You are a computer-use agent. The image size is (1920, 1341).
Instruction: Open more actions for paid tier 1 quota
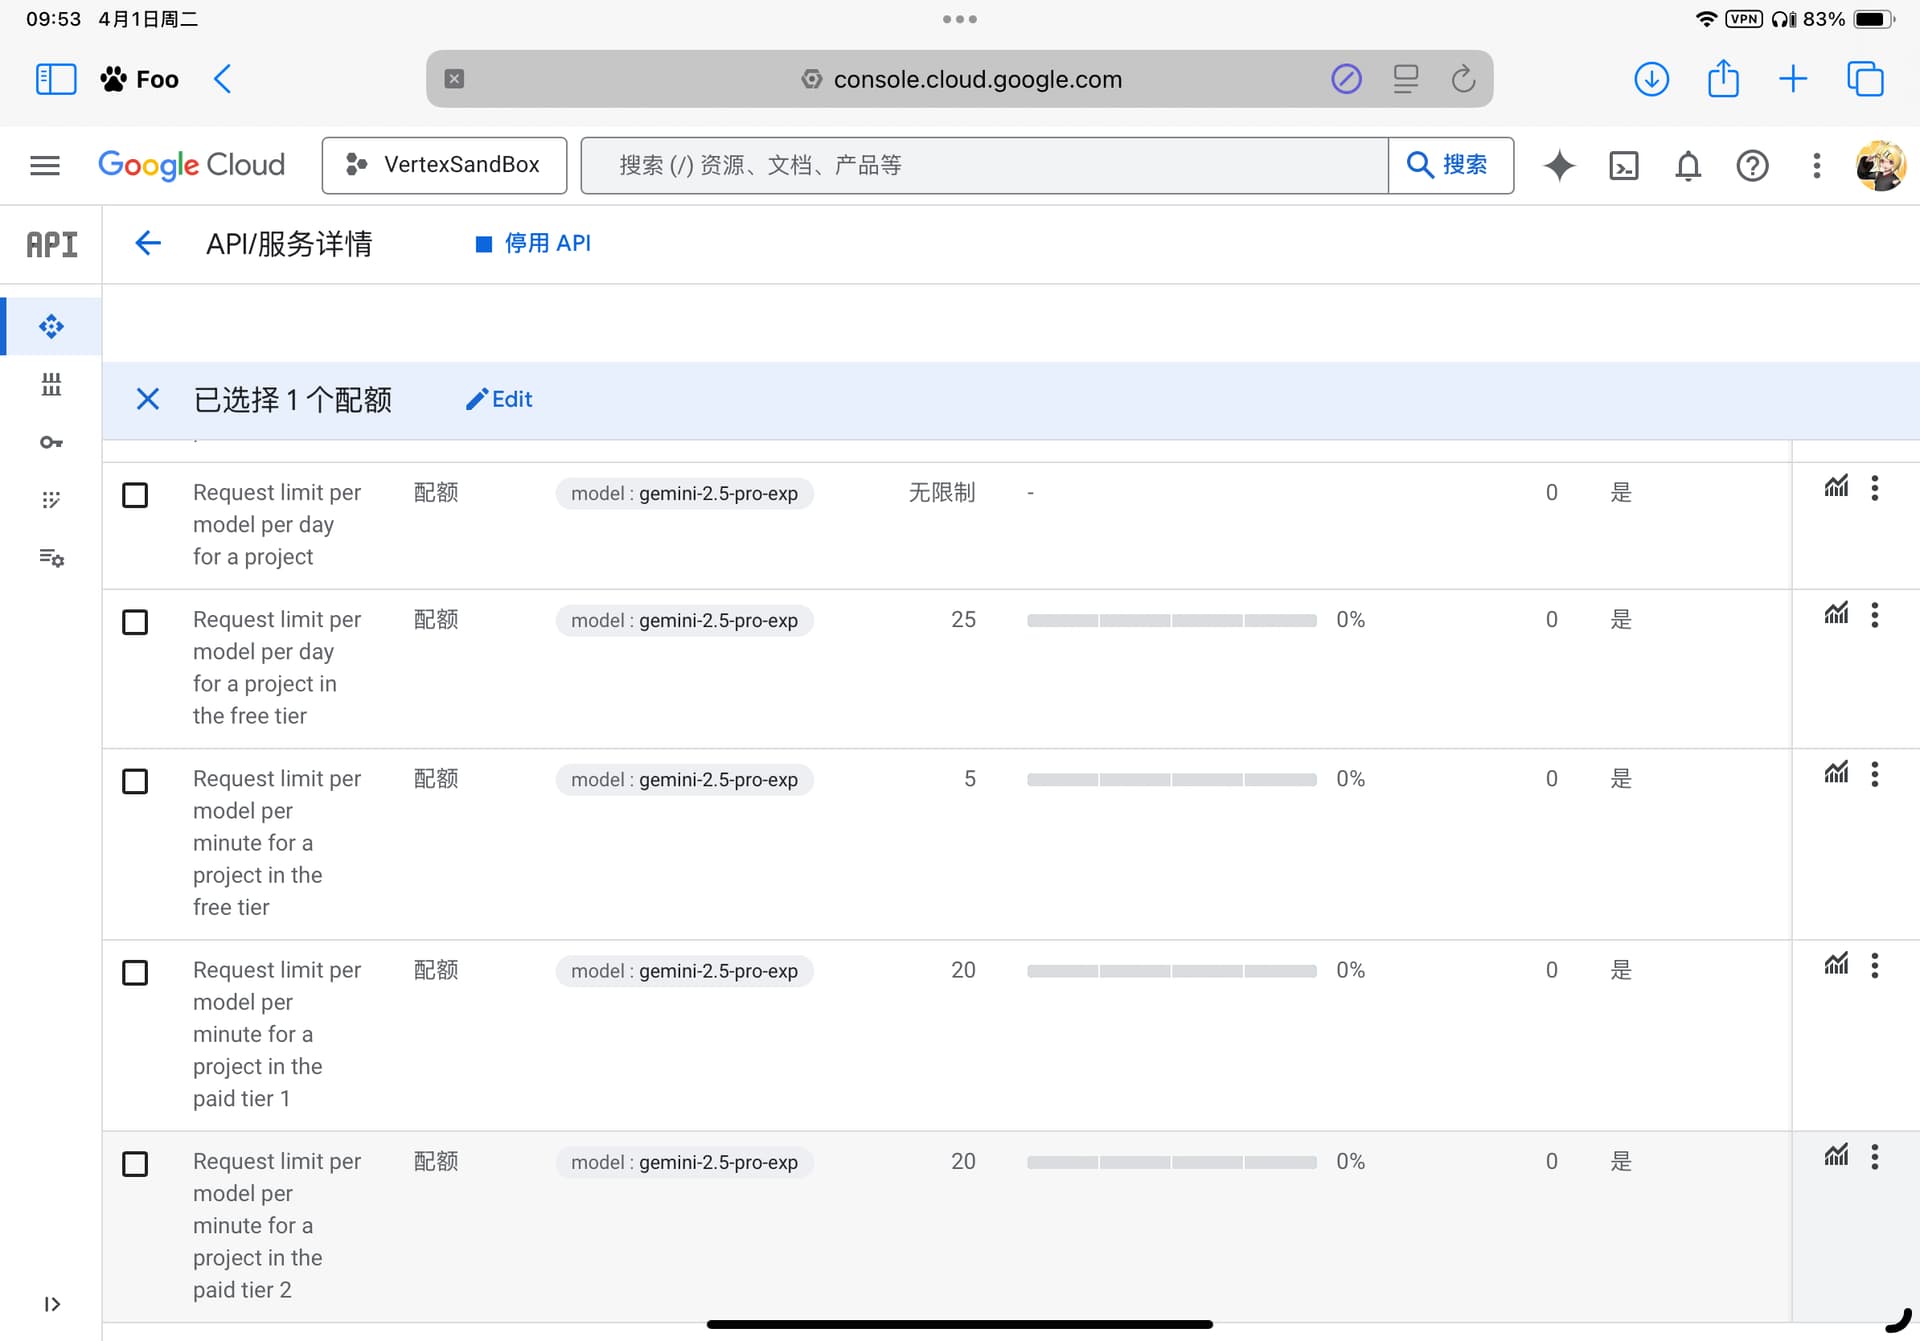[1875, 965]
